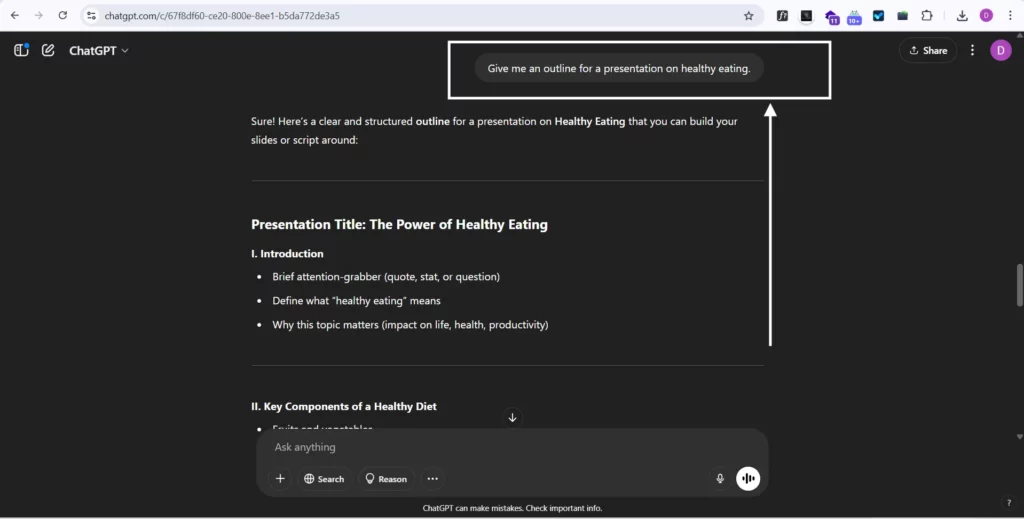Open the purple user profile avatar menu
This screenshot has width=1024, height=519.
(1000, 50)
